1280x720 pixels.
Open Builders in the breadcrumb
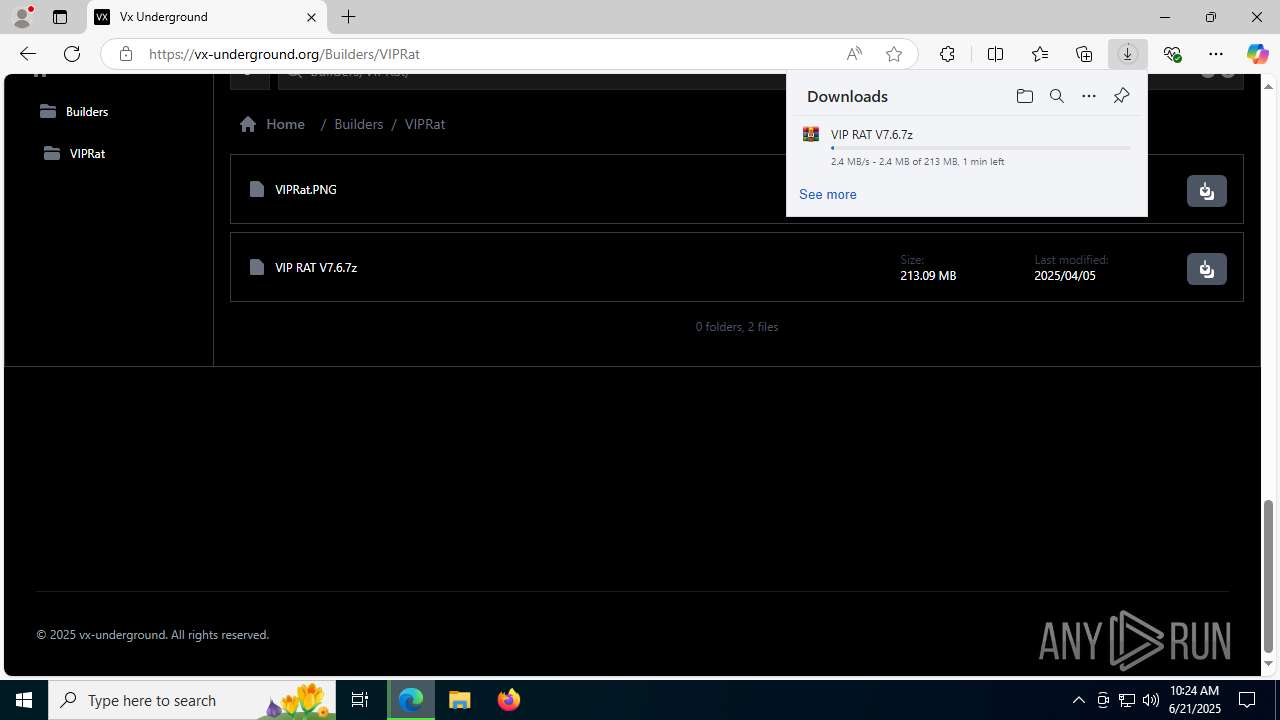coord(358,124)
